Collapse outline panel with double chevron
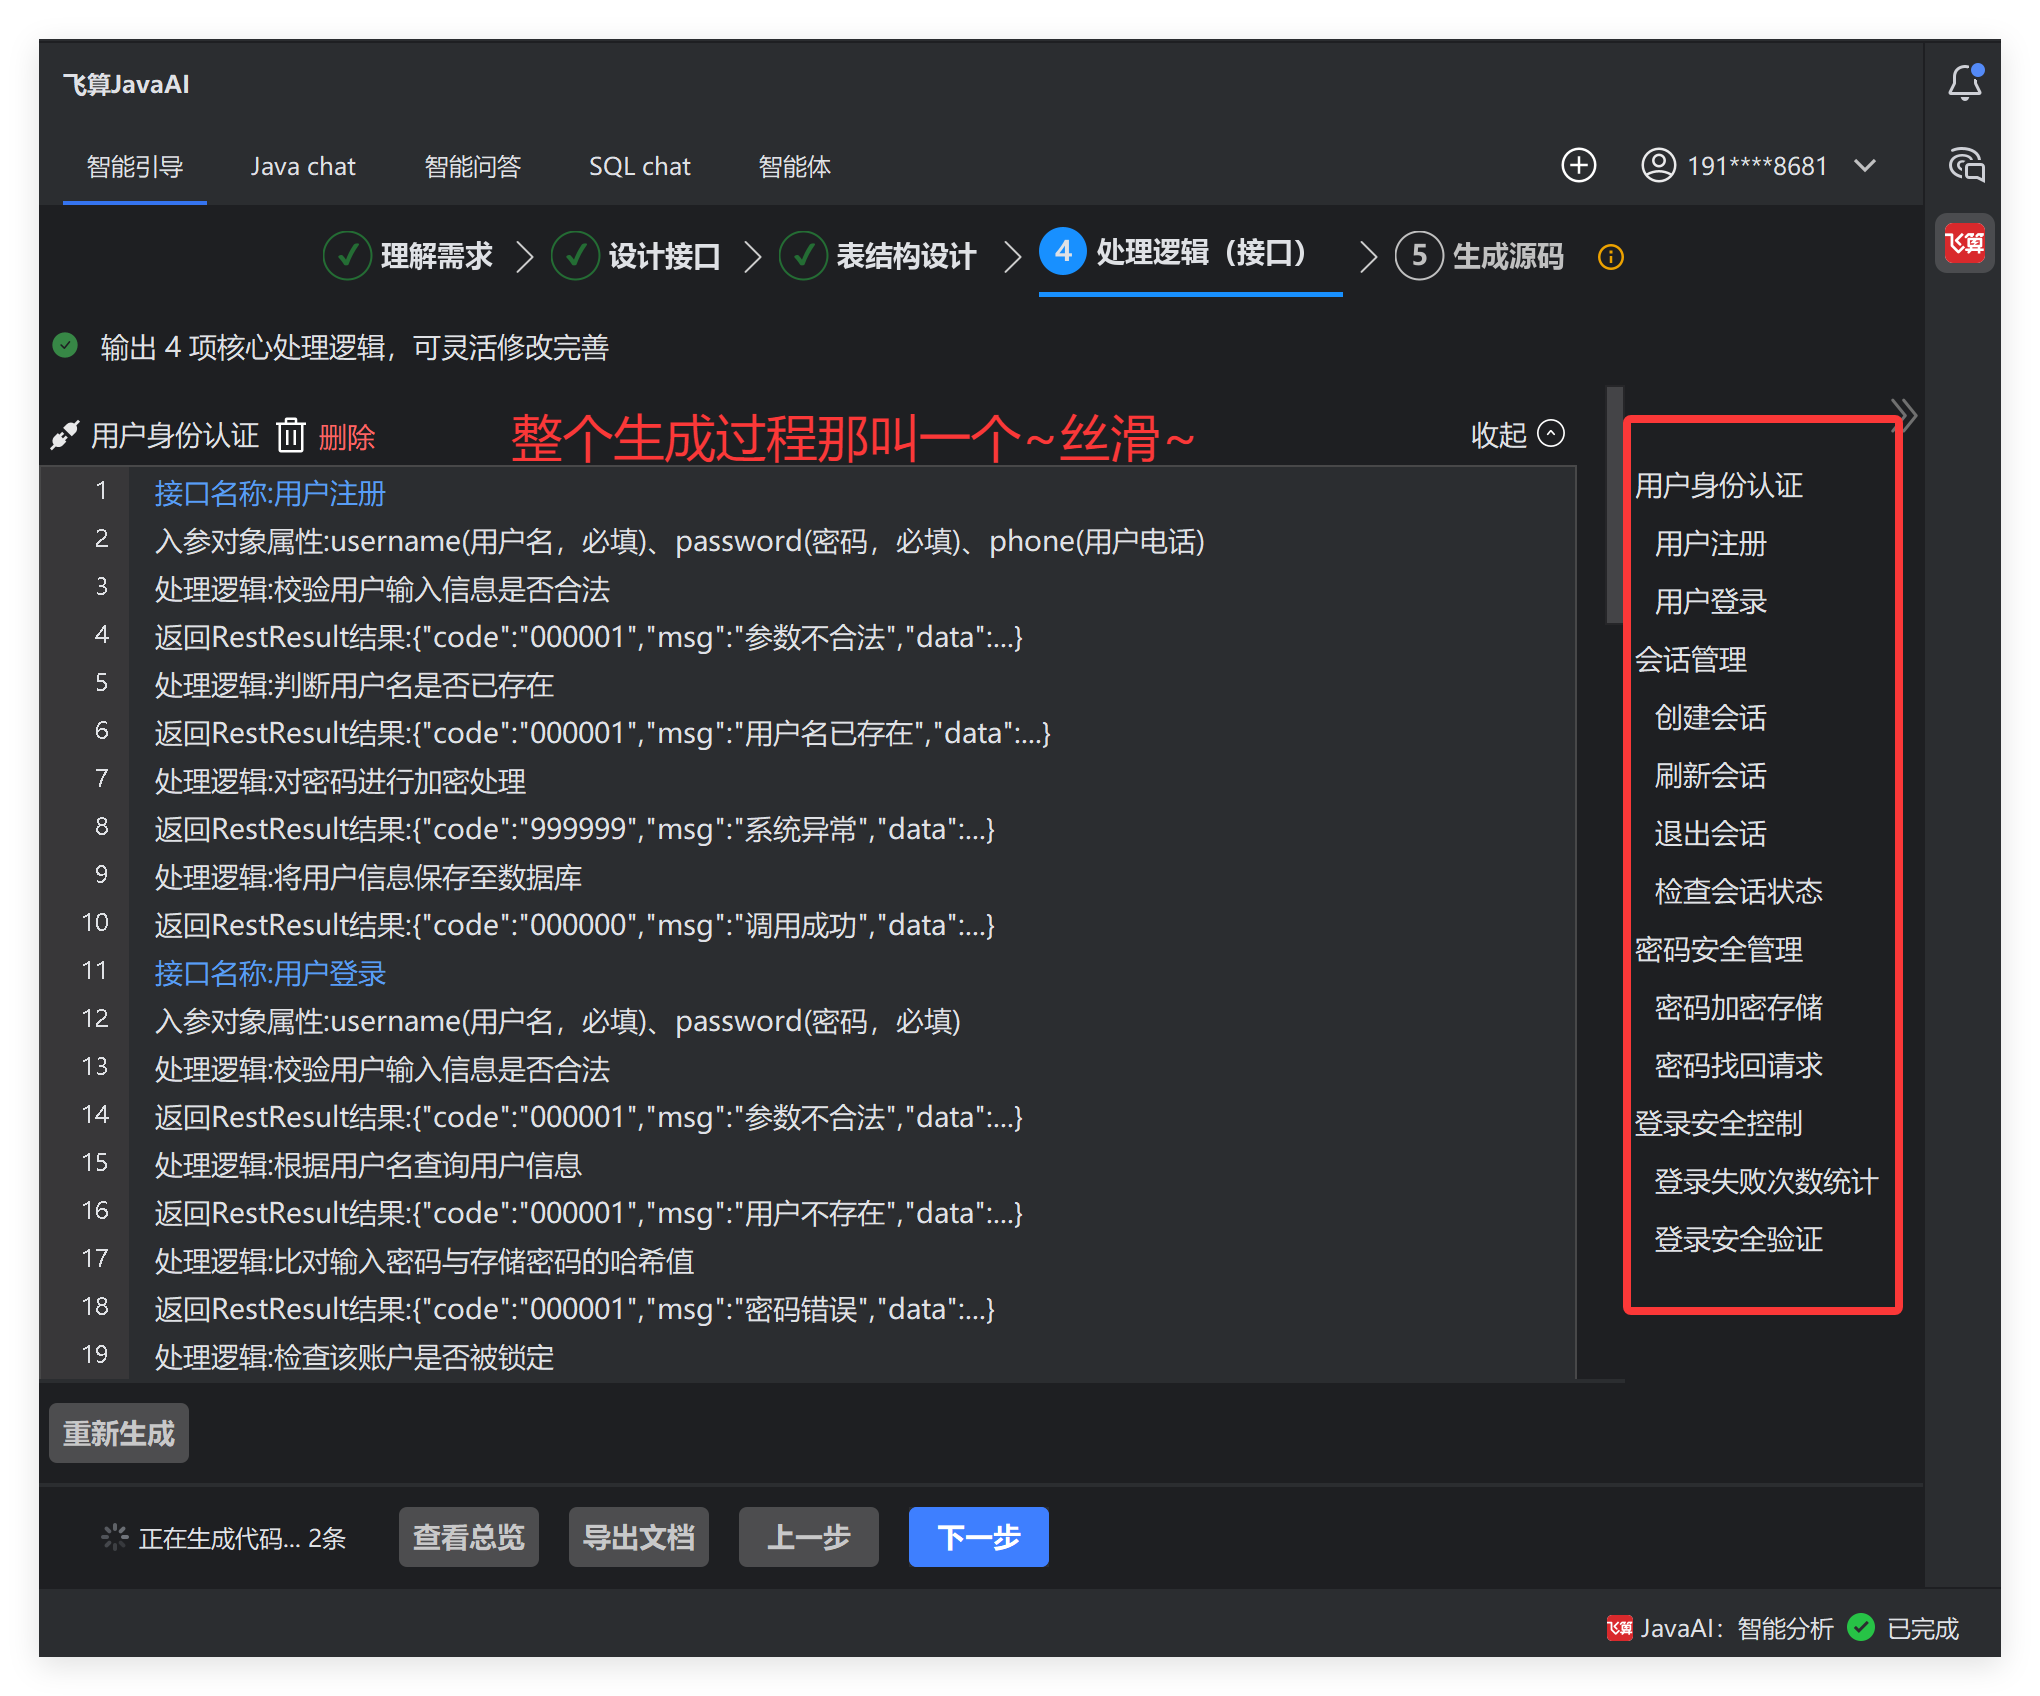2040x1696 pixels. 1904,413
